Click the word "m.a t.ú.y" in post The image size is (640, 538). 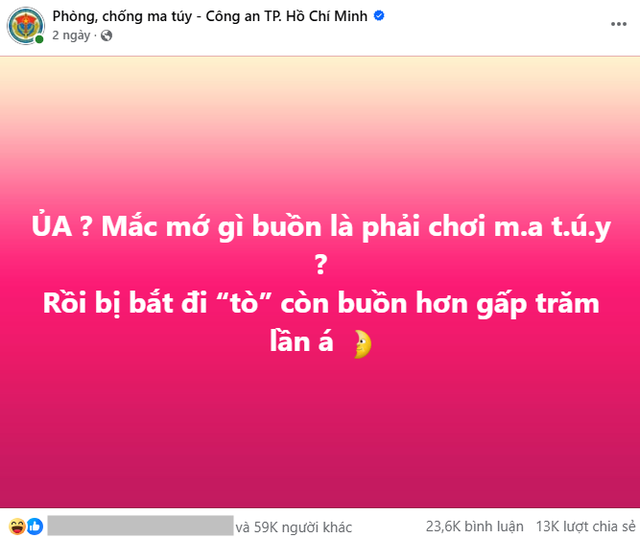552,227
